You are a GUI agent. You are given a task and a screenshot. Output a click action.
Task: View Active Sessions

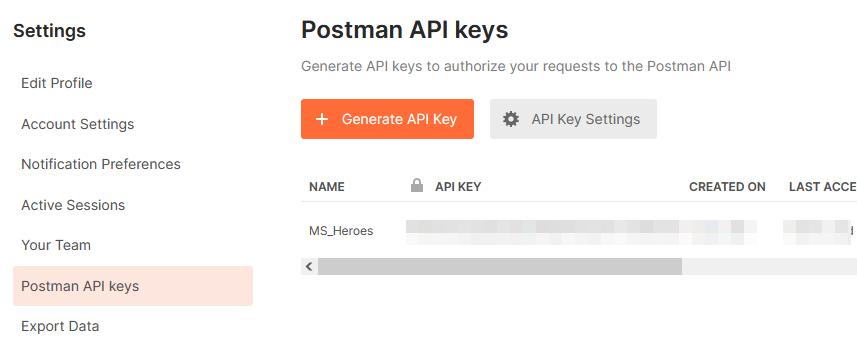pyautogui.click(x=73, y=205)
